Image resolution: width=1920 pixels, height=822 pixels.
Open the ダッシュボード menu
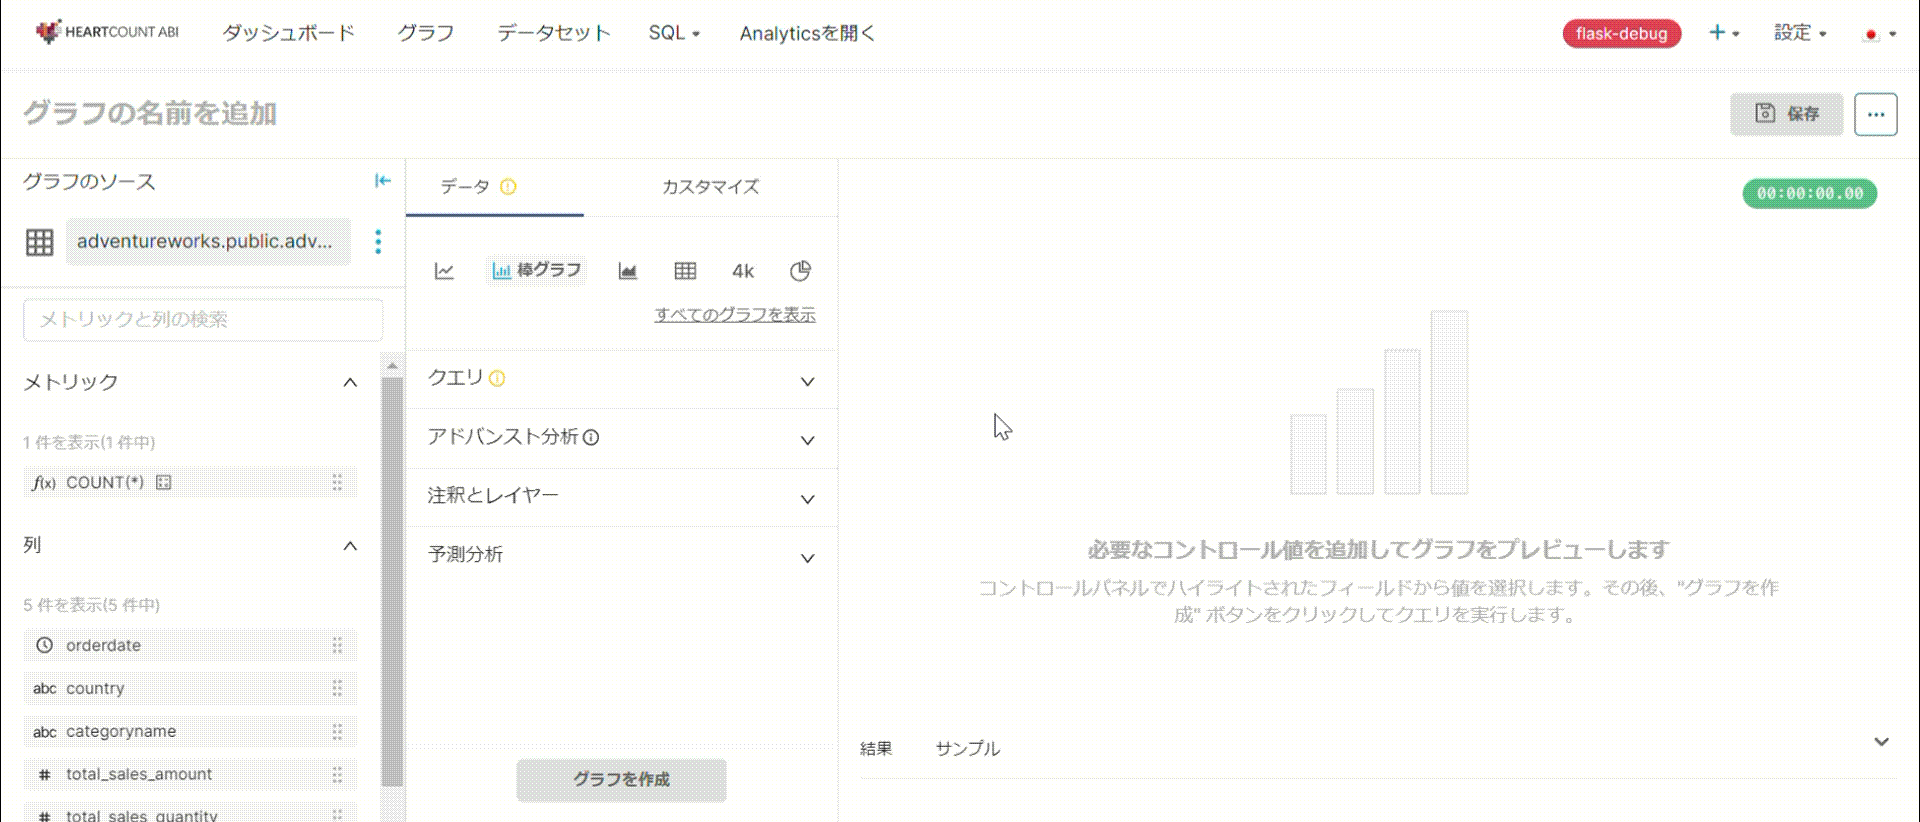(x=289, y=33)
